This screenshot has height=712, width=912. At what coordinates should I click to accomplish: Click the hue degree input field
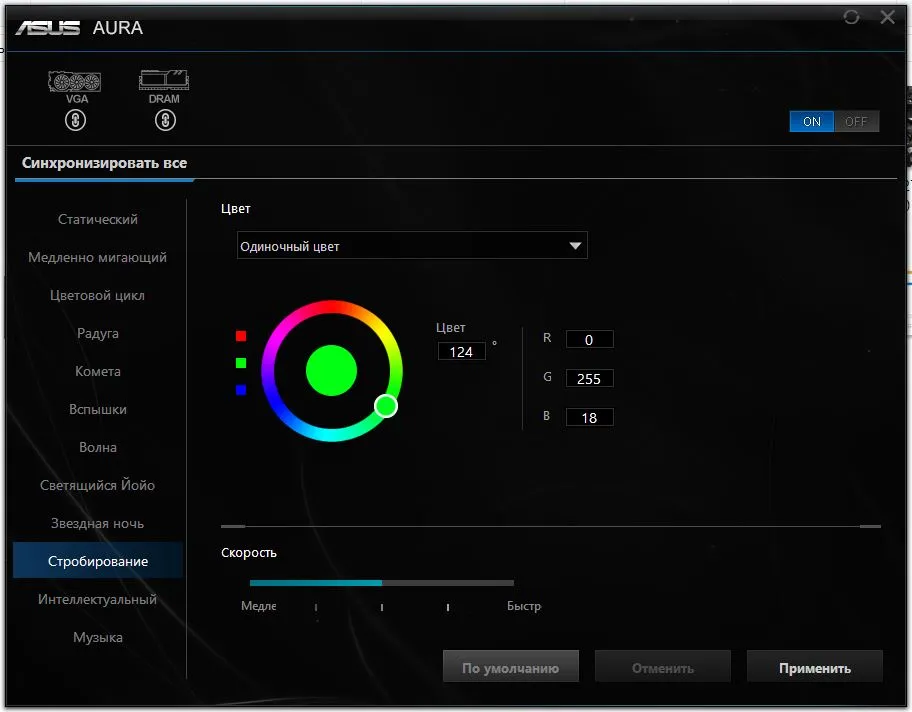tap(461, 352)
